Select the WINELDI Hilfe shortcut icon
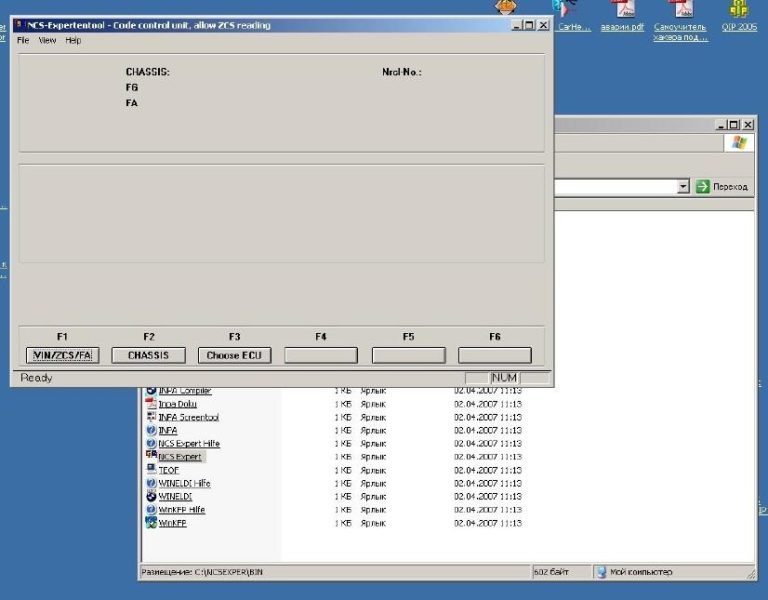 151,483
